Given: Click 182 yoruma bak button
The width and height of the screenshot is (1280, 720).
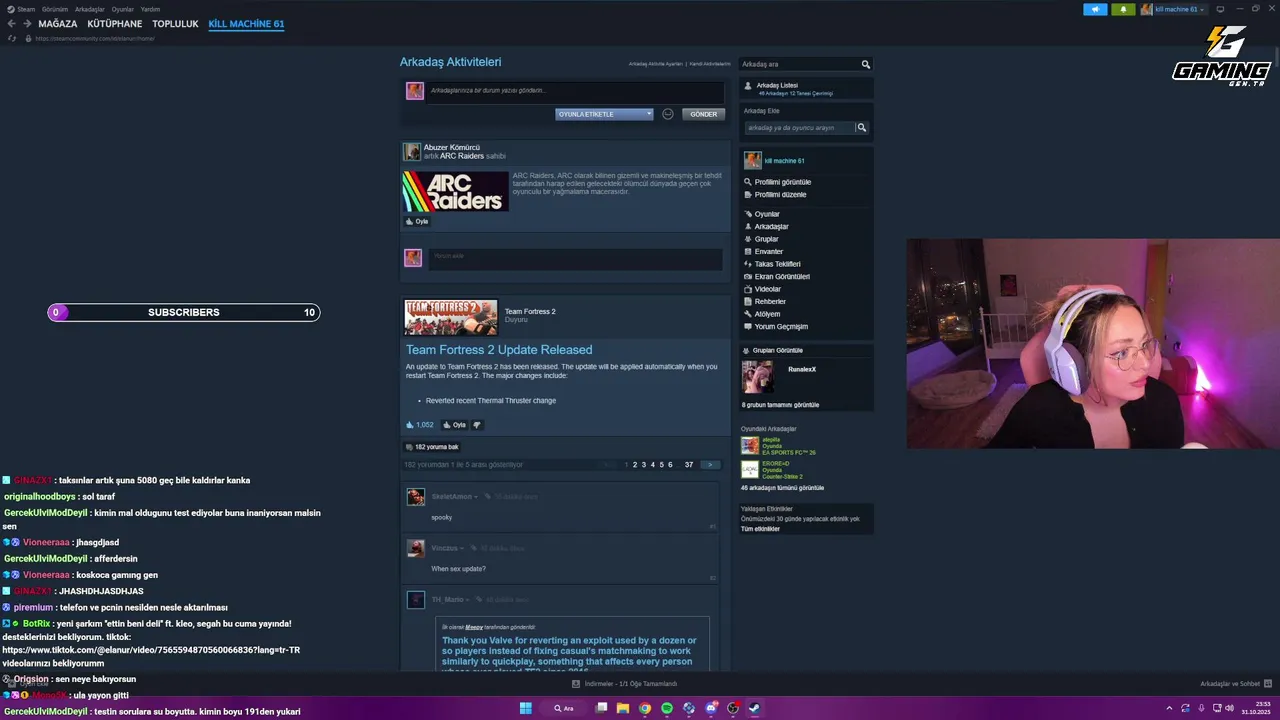Looking at the screenshot, I should pos(432,447).
